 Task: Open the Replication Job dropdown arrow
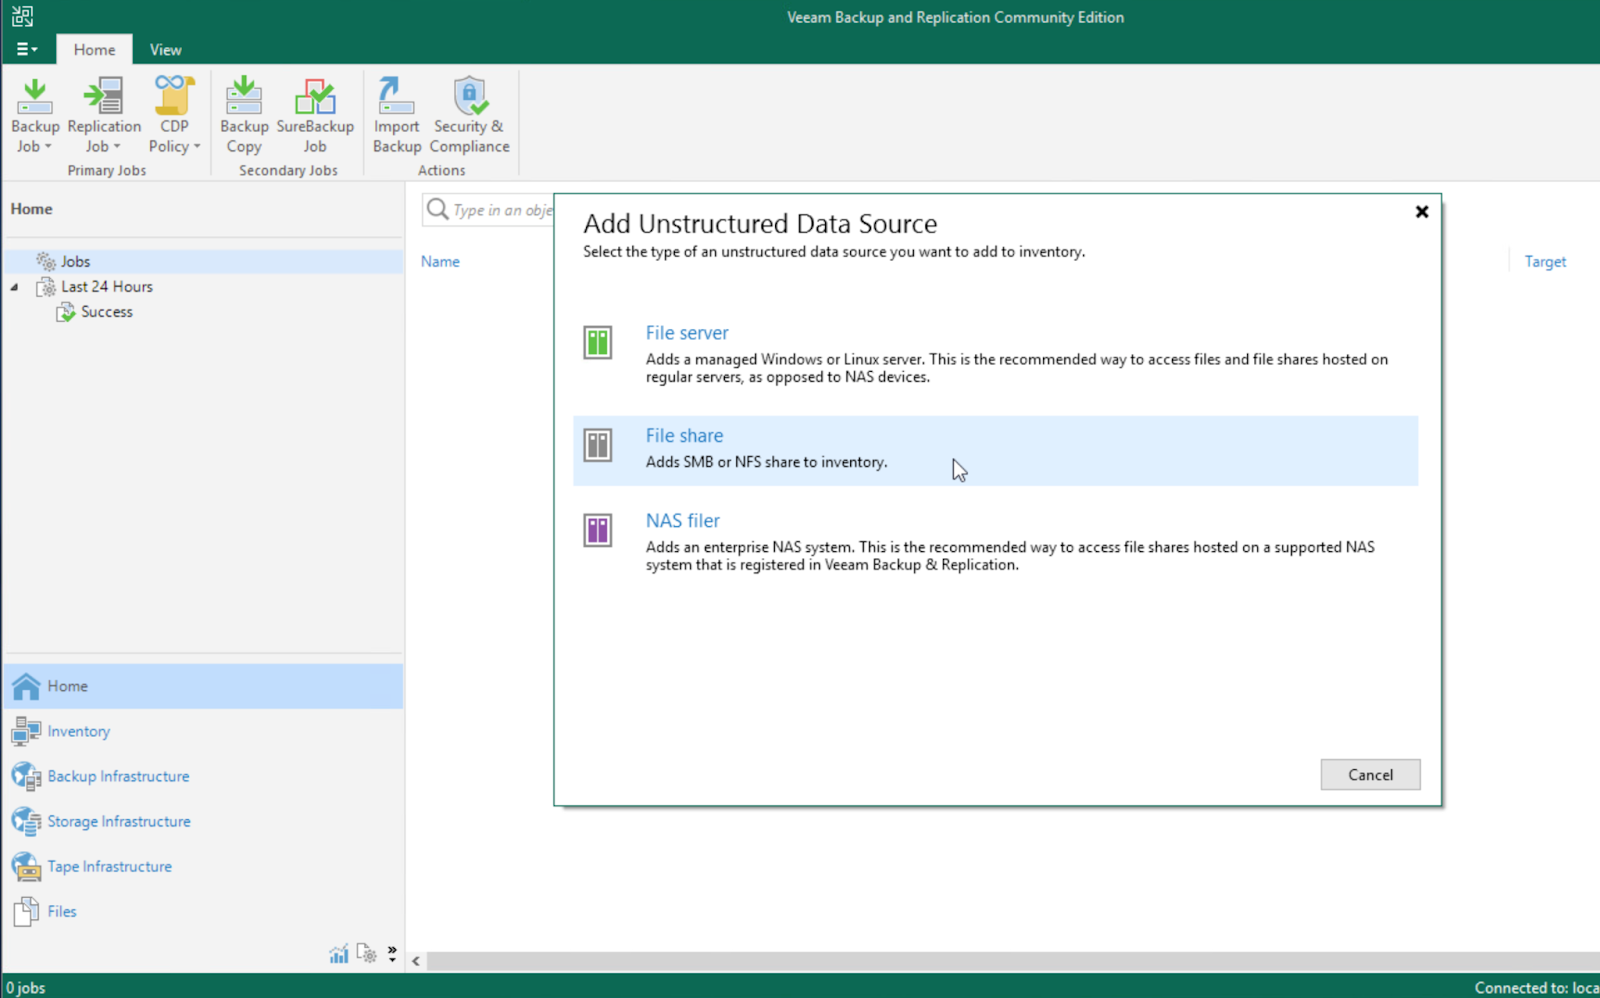117,147
